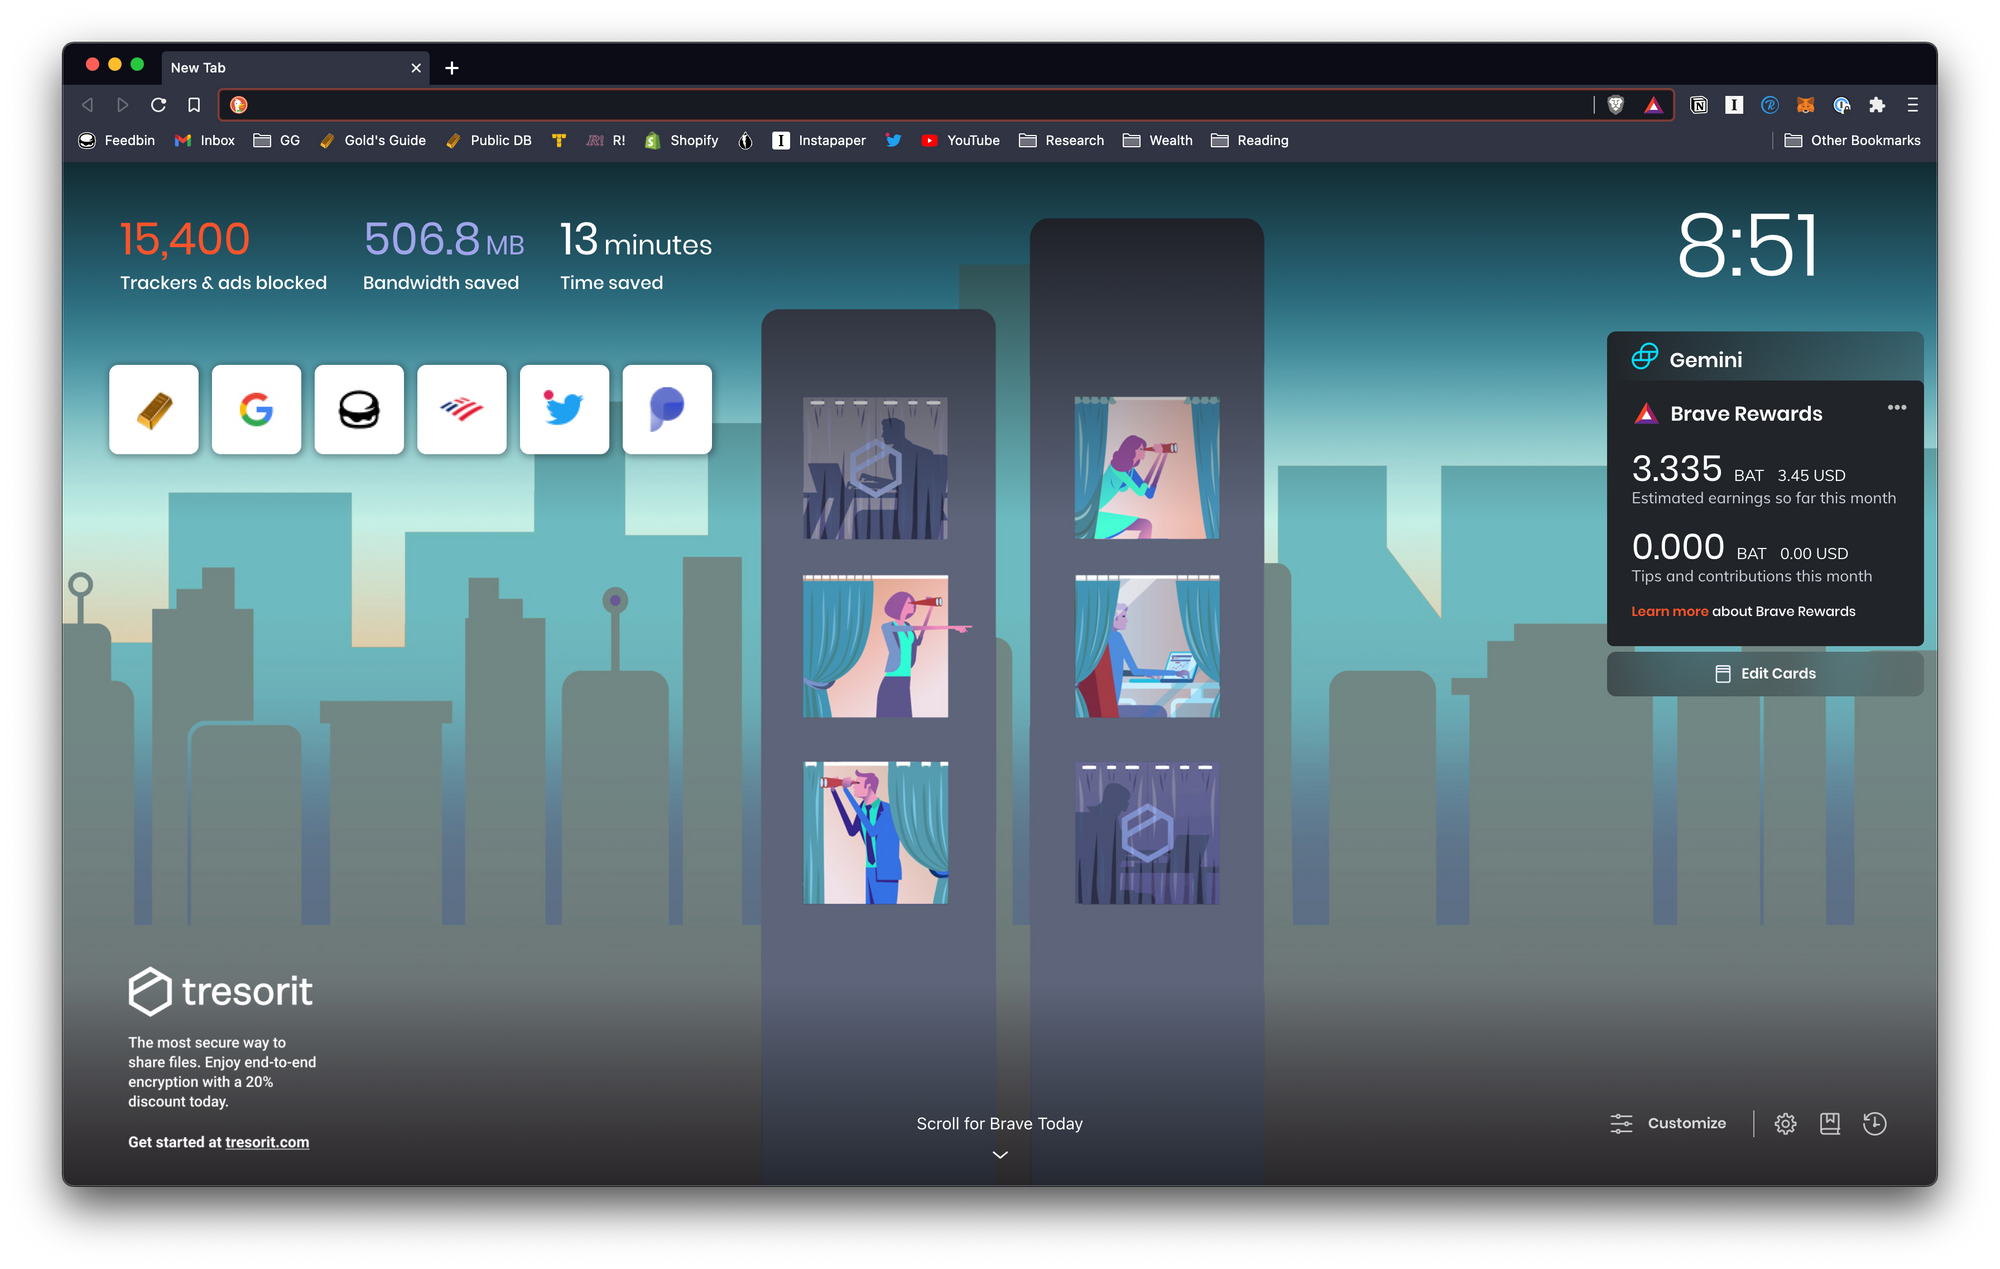Open a new tab with the plus button
Viewport: 2000px width, 1269px height.
[452, 68]
